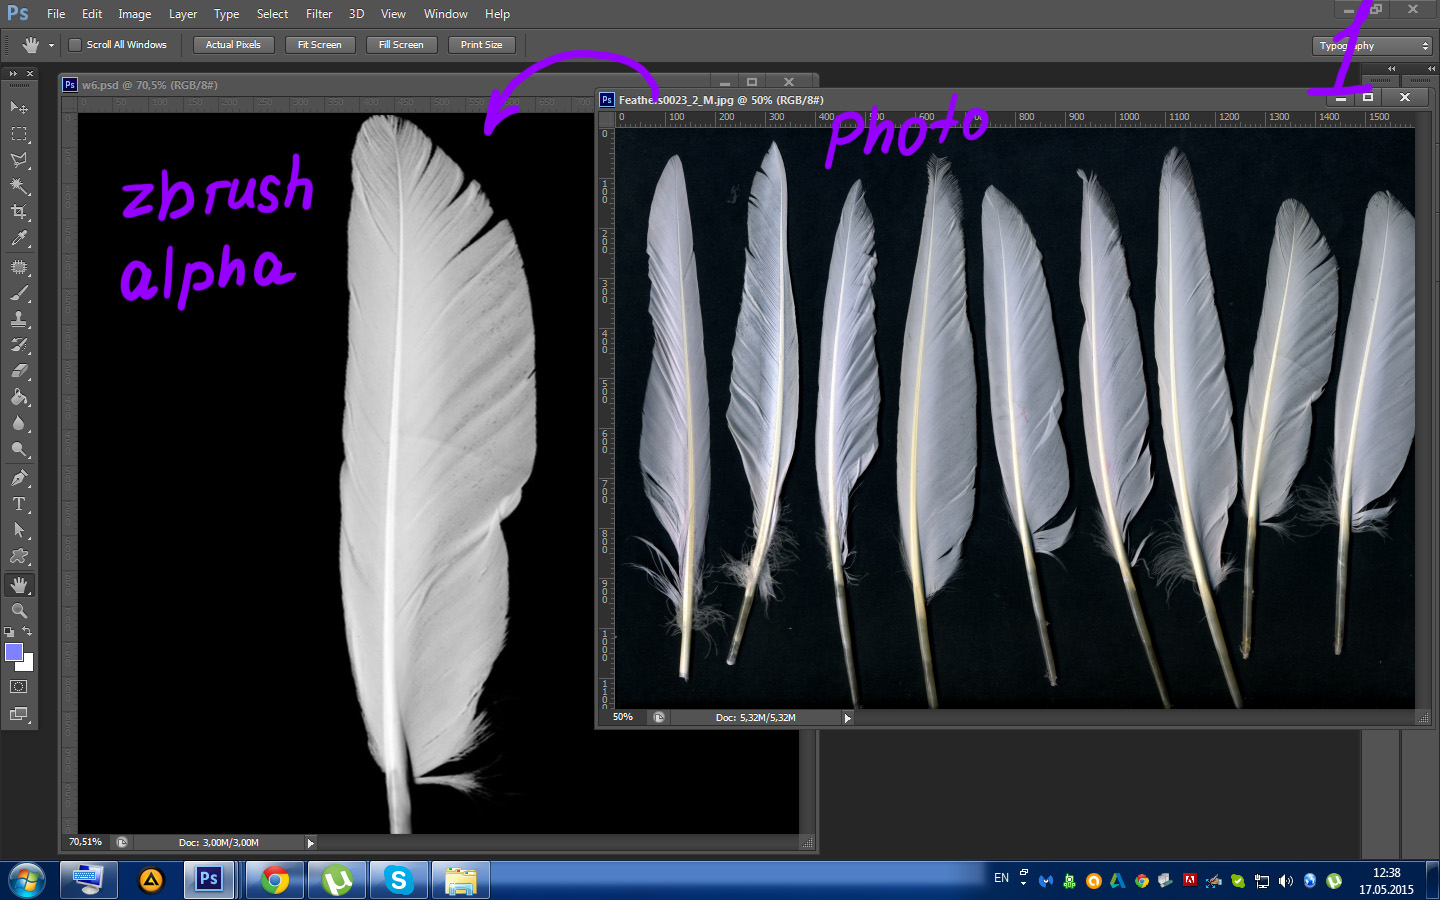This screenshot has width=1440, height=900.
Task: Select the Blur tool
Action: pos(19,423)
